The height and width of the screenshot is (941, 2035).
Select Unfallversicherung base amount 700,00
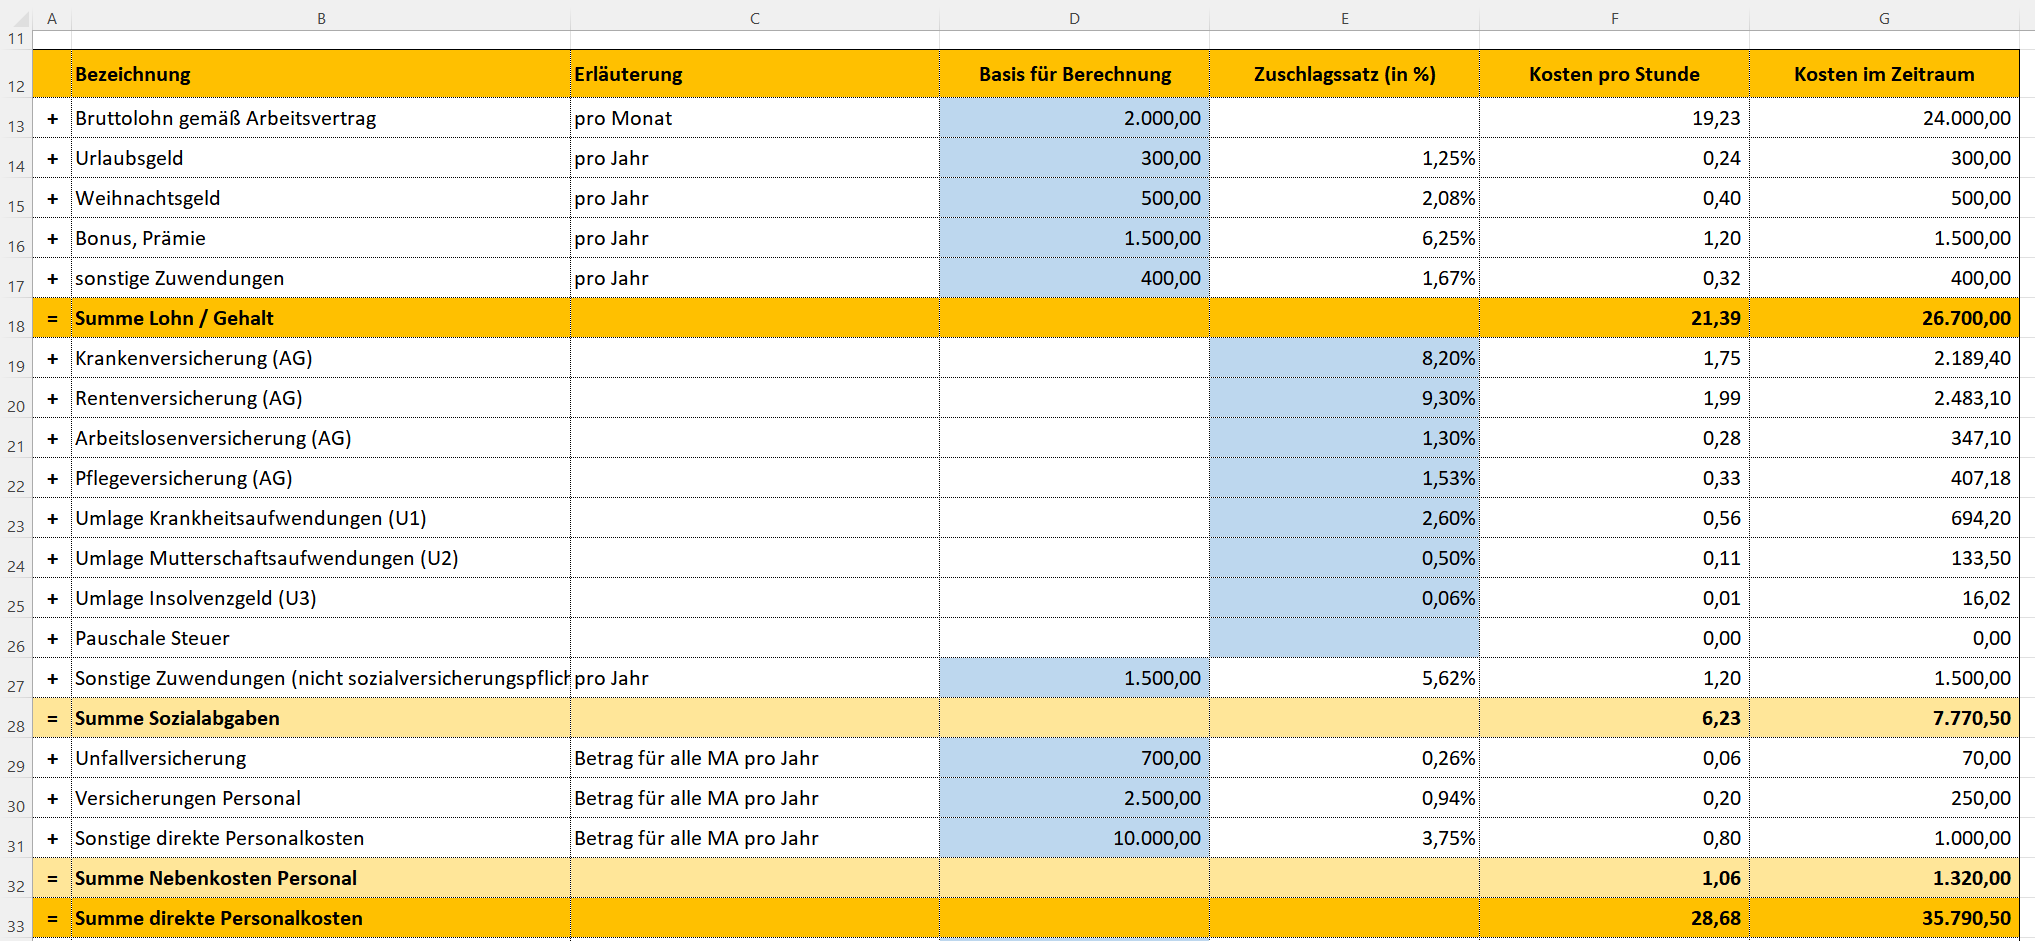[1074, 758]
